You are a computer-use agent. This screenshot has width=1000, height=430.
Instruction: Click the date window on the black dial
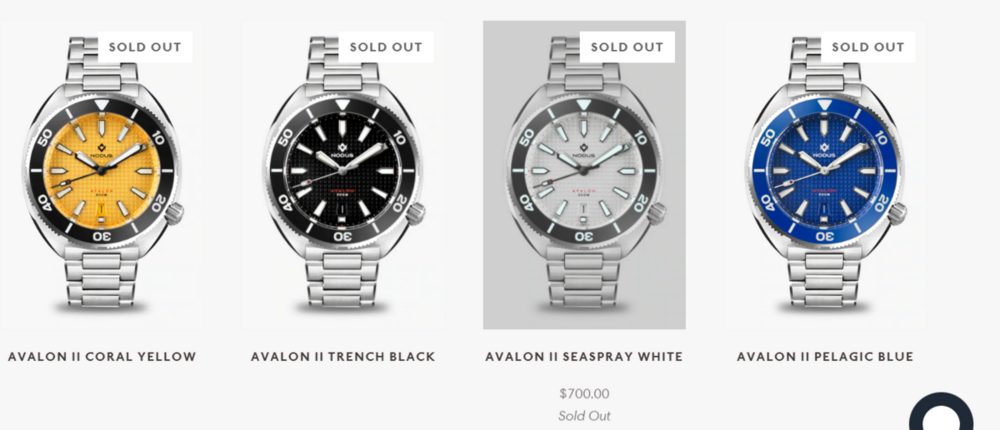[x=342, y=212]
